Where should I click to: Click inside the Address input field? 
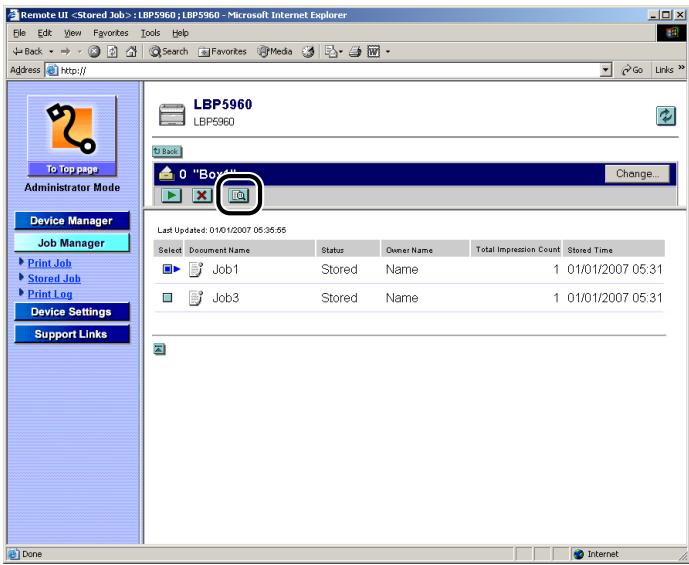click(323, 70)
